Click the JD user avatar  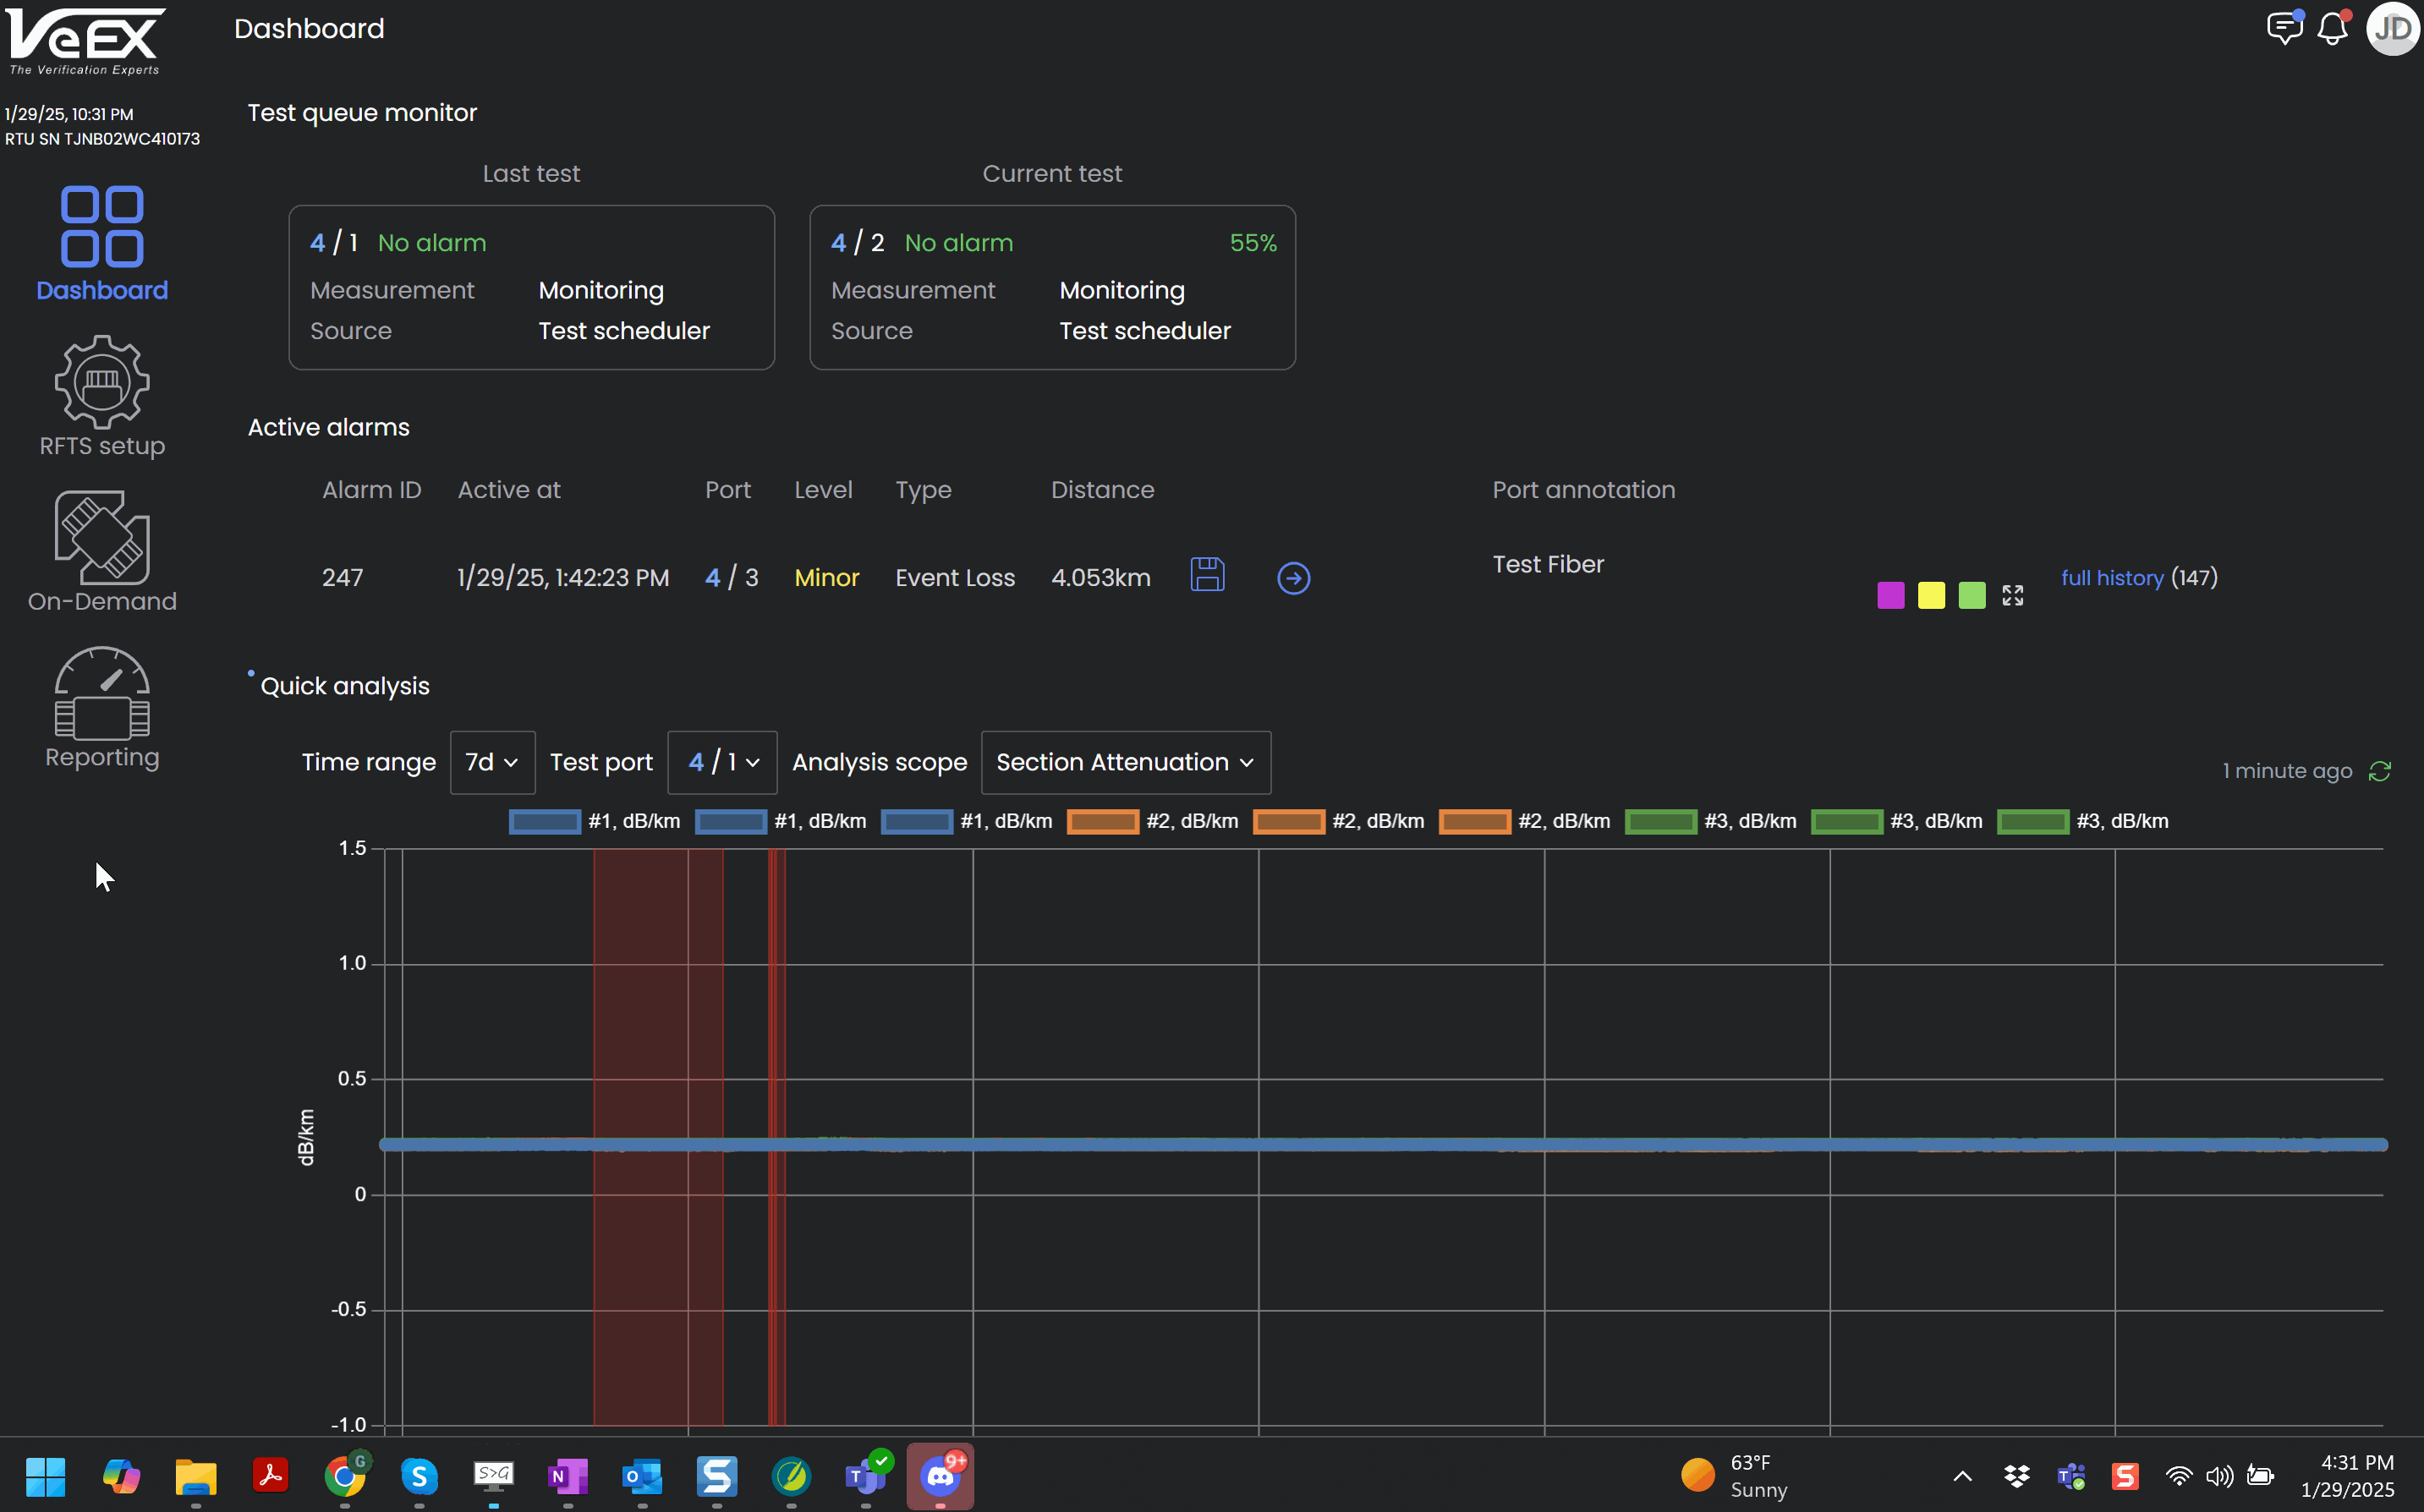click(x=2392, y=29)
